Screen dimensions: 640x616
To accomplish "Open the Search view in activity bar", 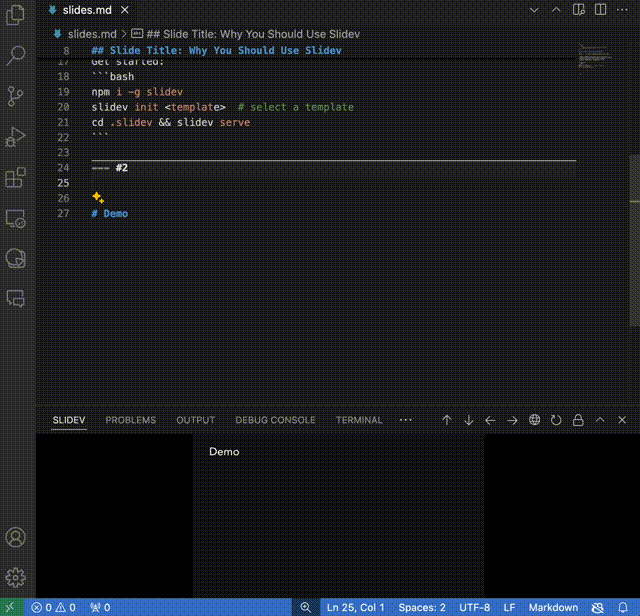I will pos(16,55).
